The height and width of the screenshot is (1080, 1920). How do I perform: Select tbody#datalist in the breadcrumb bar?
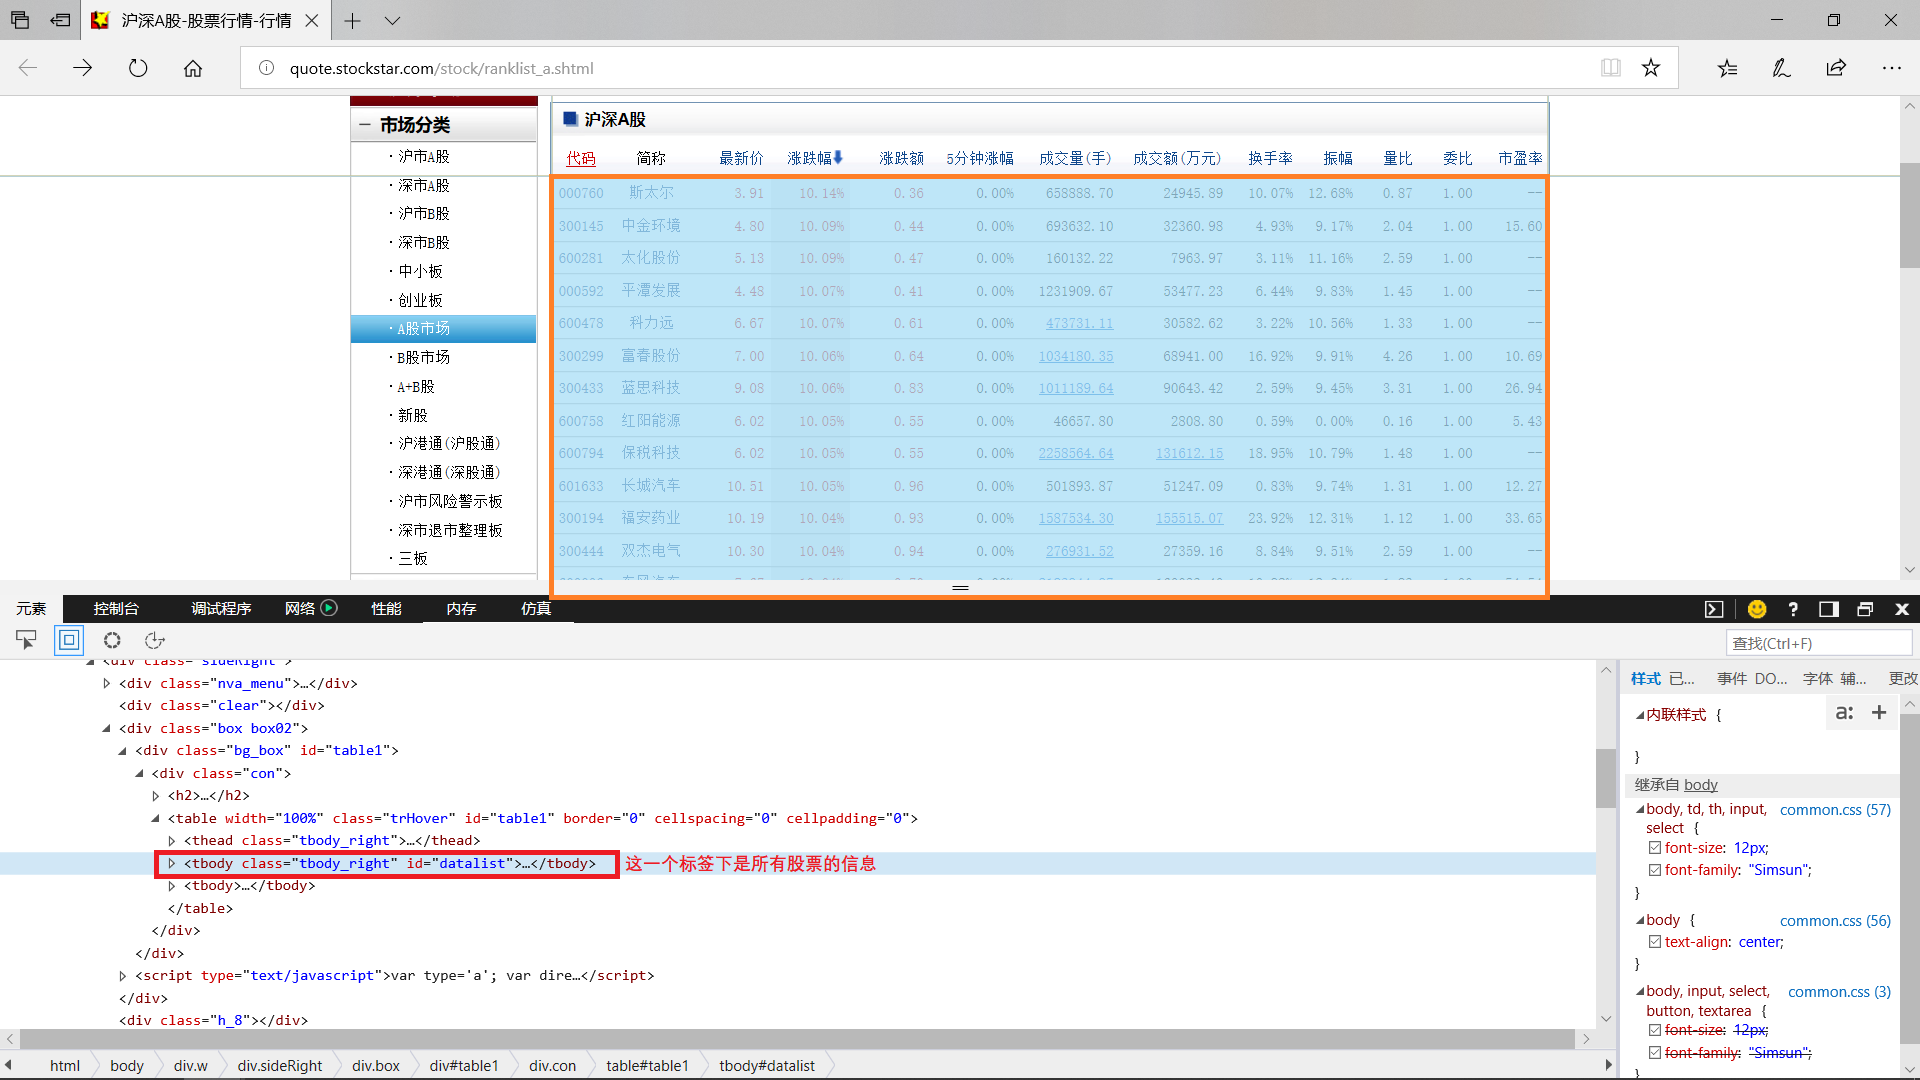767,1066
